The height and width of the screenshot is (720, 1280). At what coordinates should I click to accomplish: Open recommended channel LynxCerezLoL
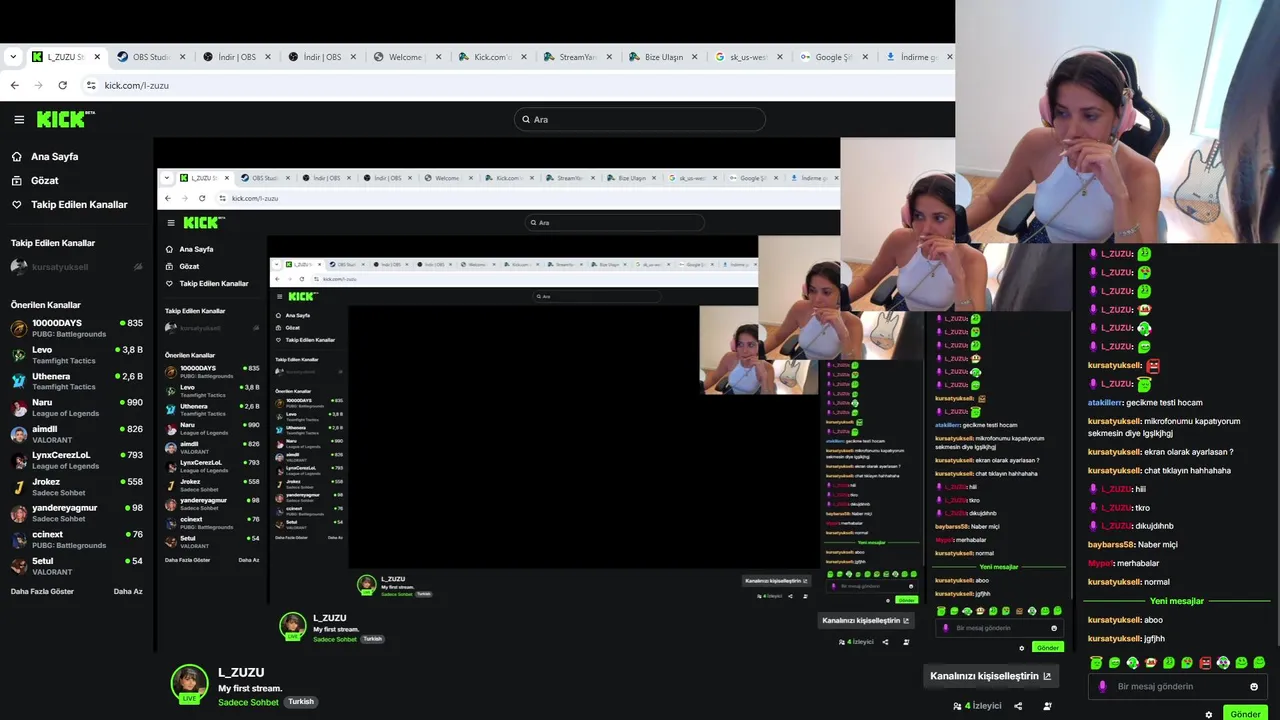pyautogui.click(x=77, y=460)
